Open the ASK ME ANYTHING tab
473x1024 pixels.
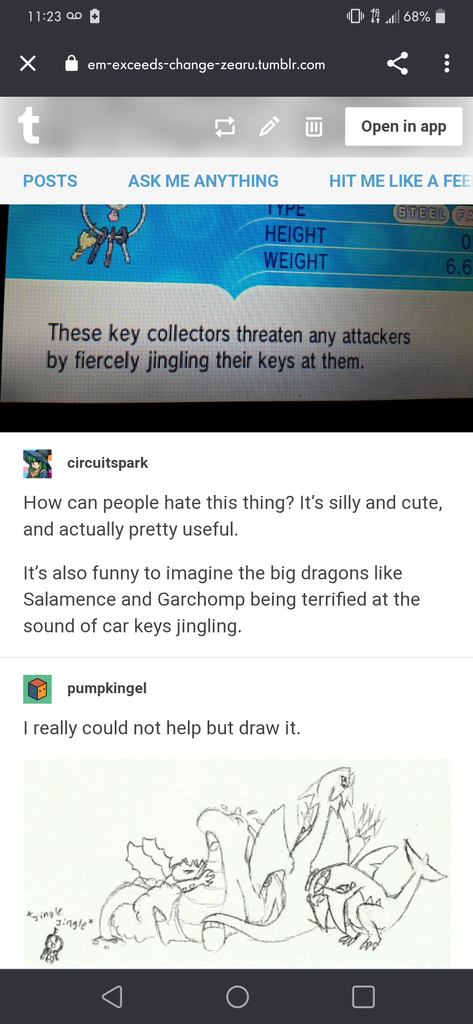coord(203,181)
